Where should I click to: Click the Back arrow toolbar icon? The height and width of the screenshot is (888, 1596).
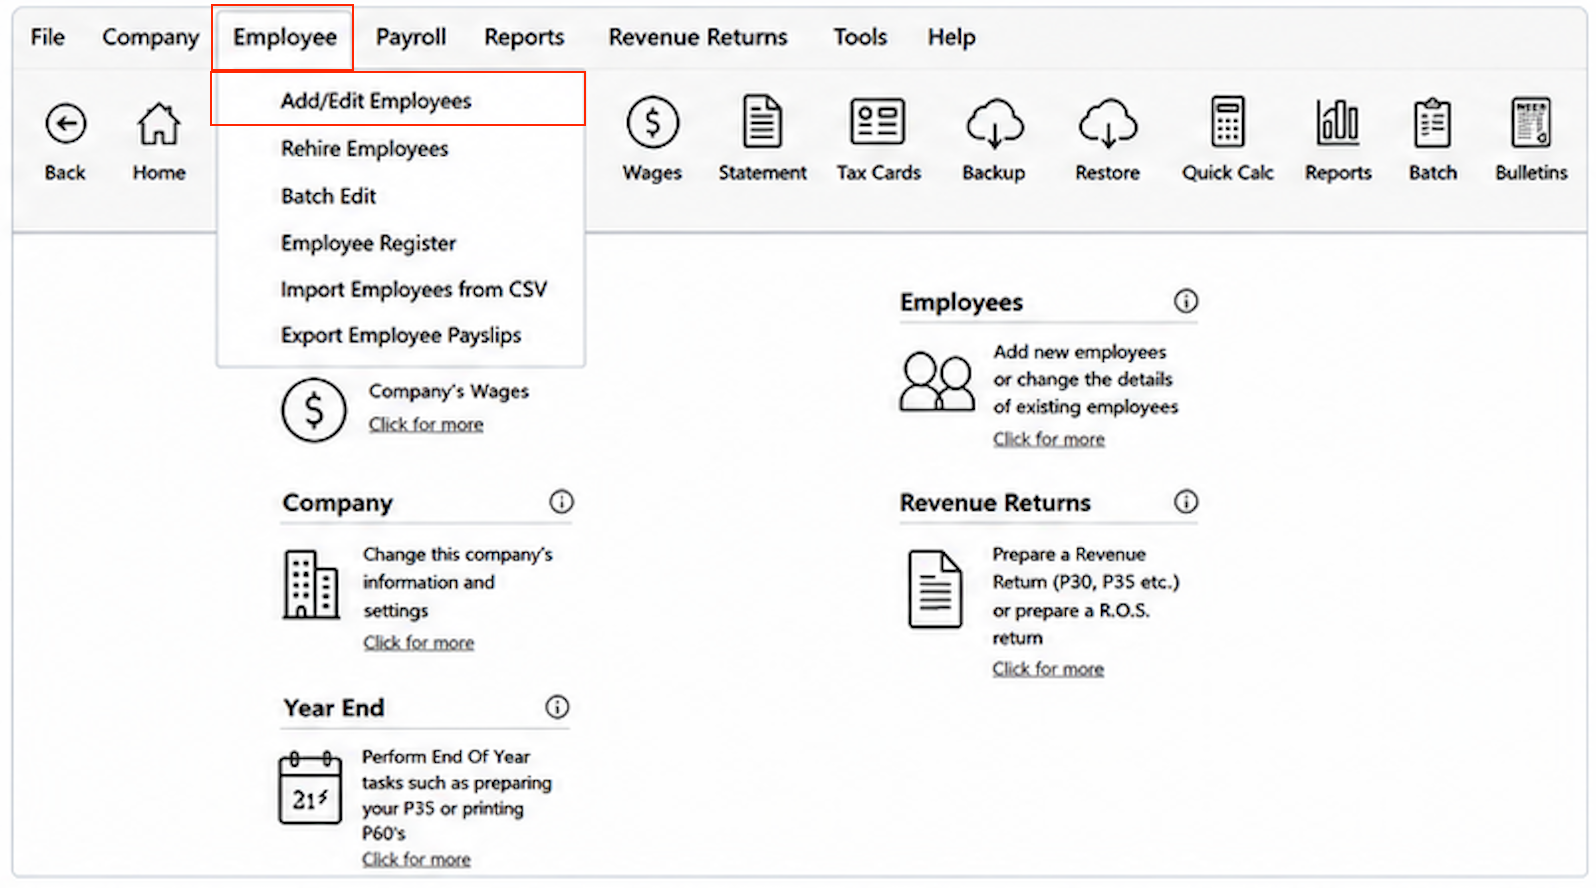[66, 125]
